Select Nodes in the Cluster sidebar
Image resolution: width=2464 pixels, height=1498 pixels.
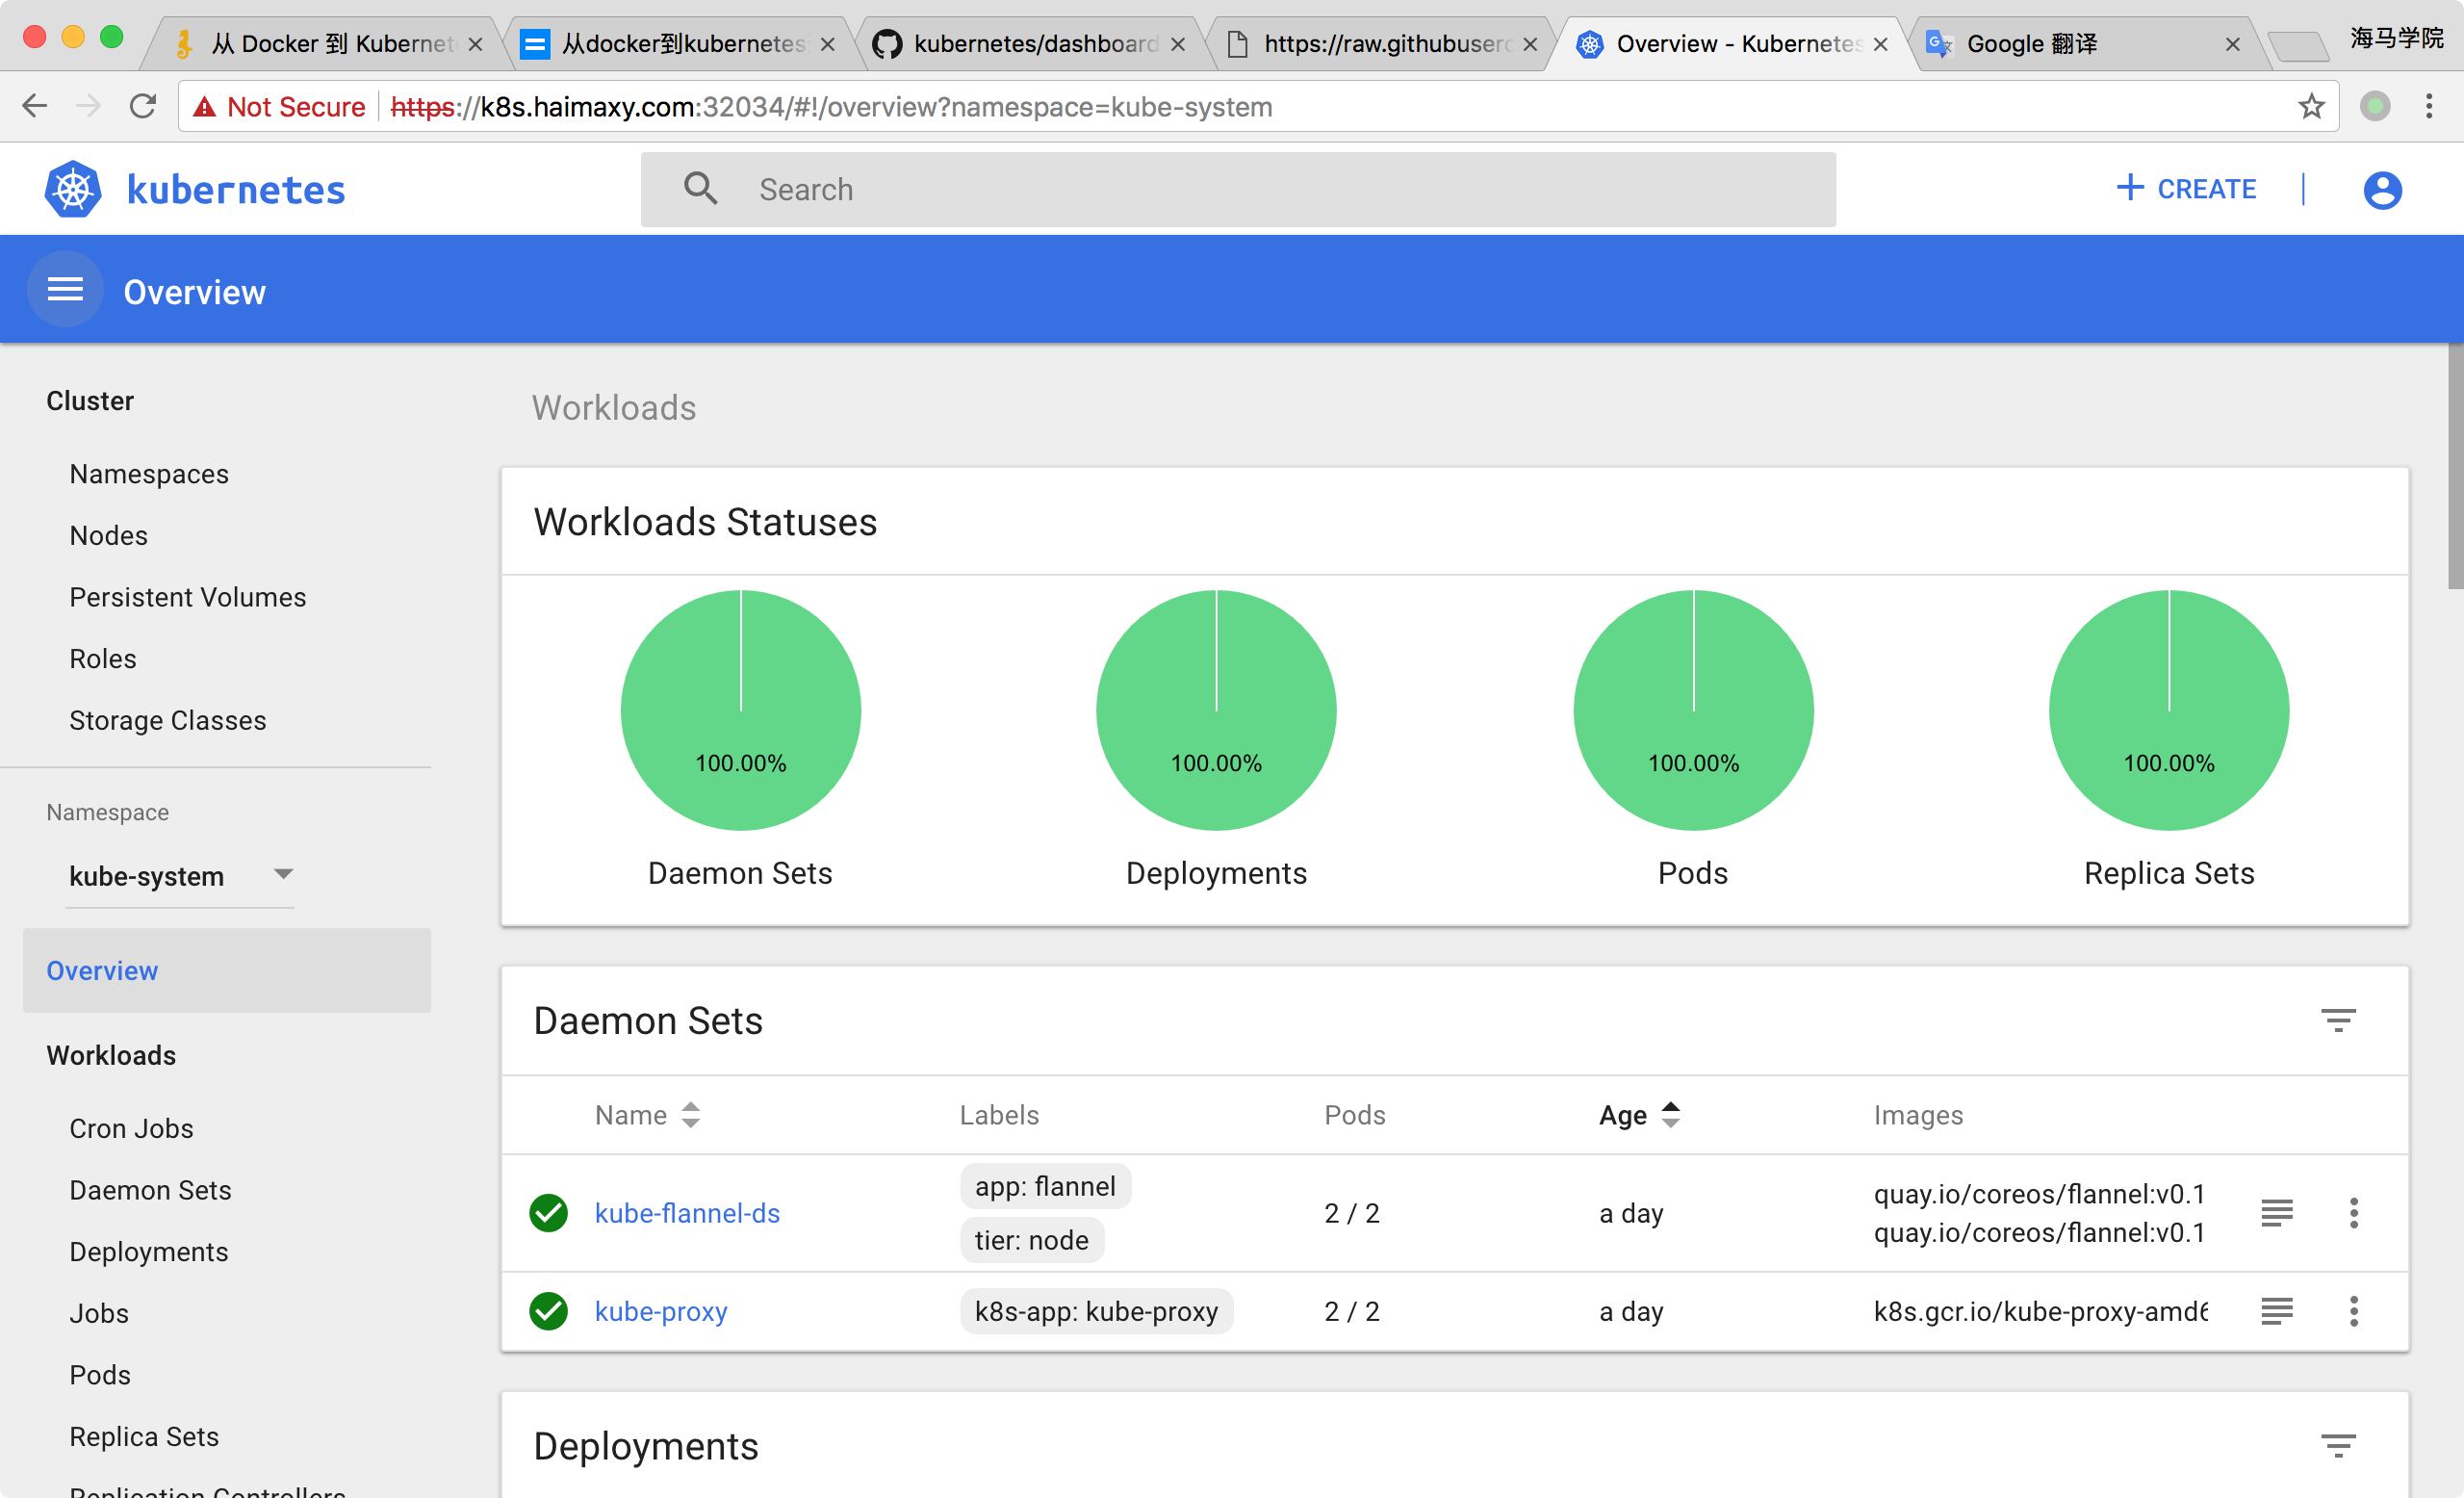(x=108, y=535)
